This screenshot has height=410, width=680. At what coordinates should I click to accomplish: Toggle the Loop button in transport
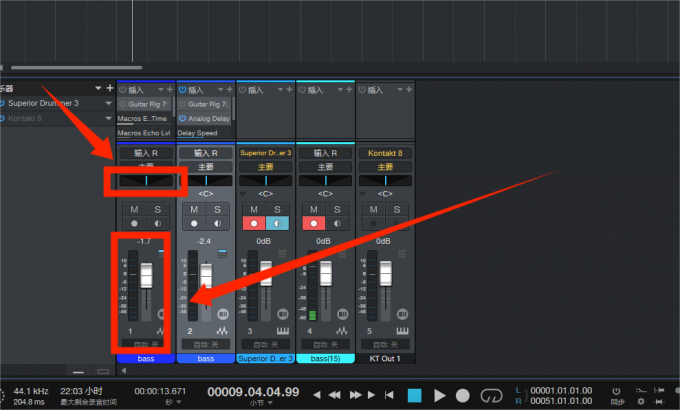pos(491,395)
